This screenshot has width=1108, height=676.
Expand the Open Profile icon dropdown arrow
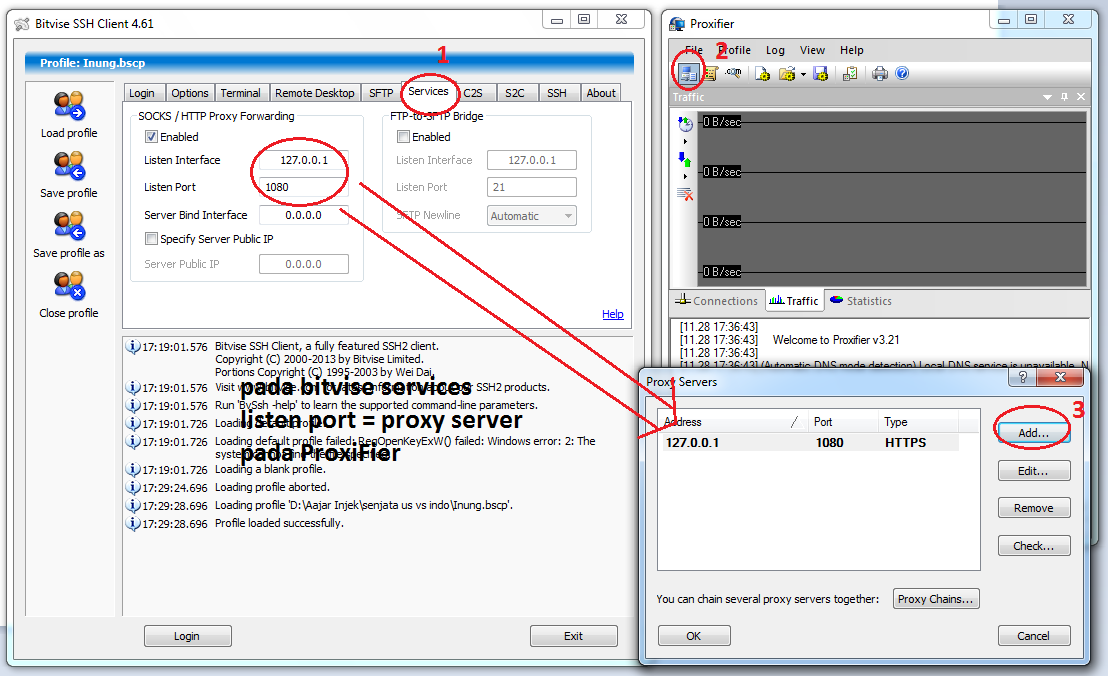pyautogui.click(x=803, y=74)
